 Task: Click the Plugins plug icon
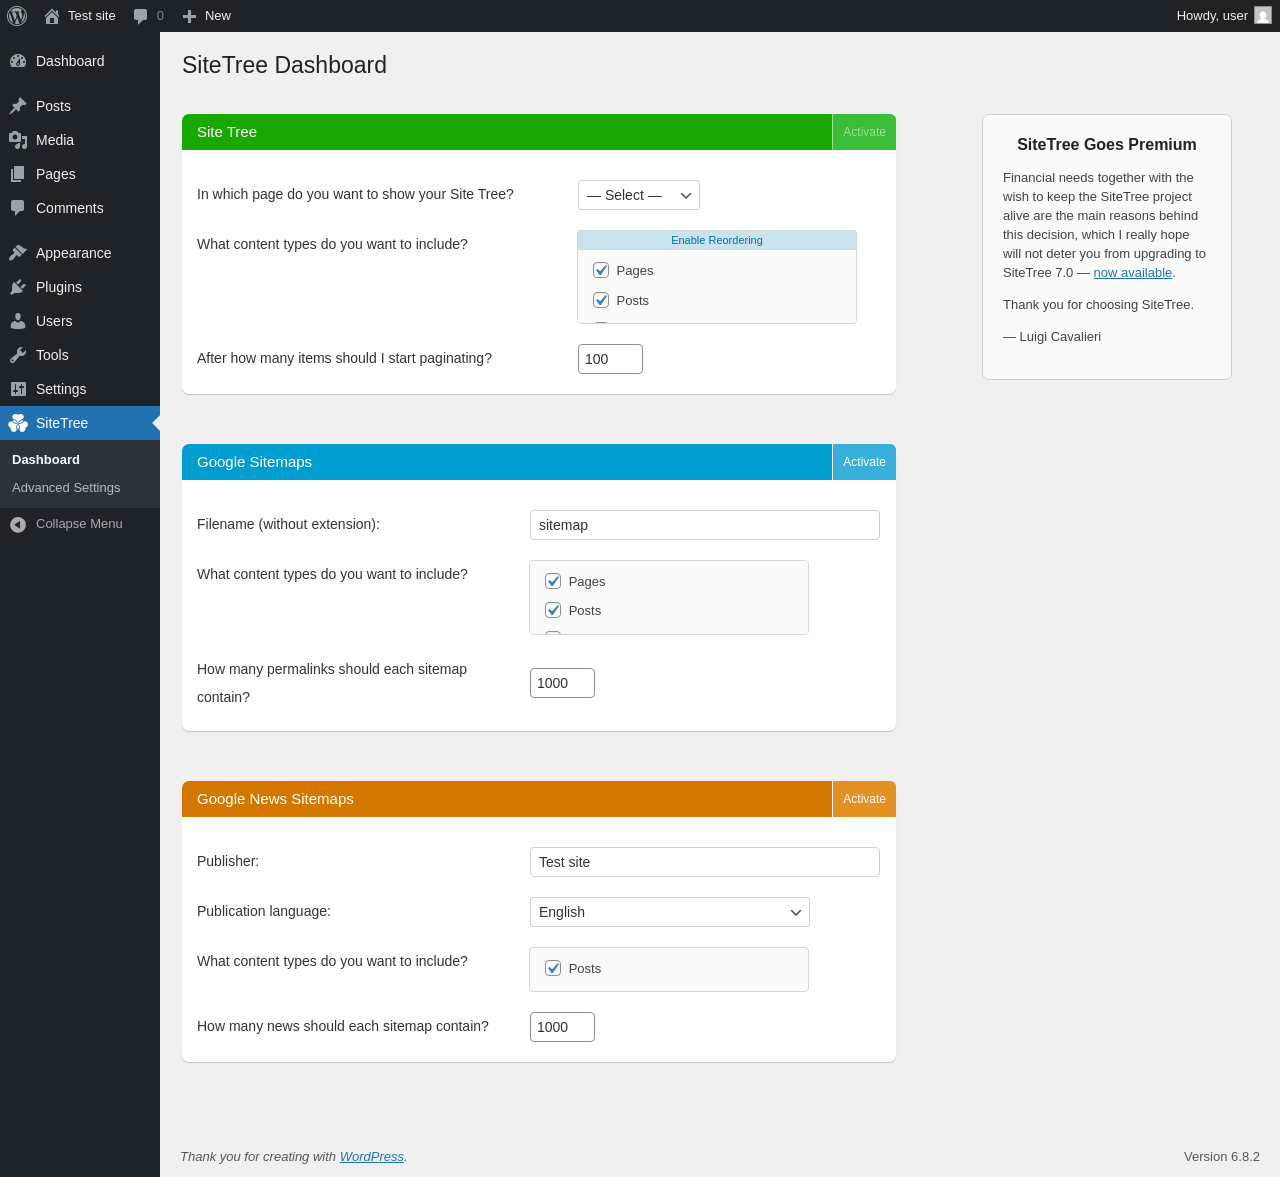18,287
